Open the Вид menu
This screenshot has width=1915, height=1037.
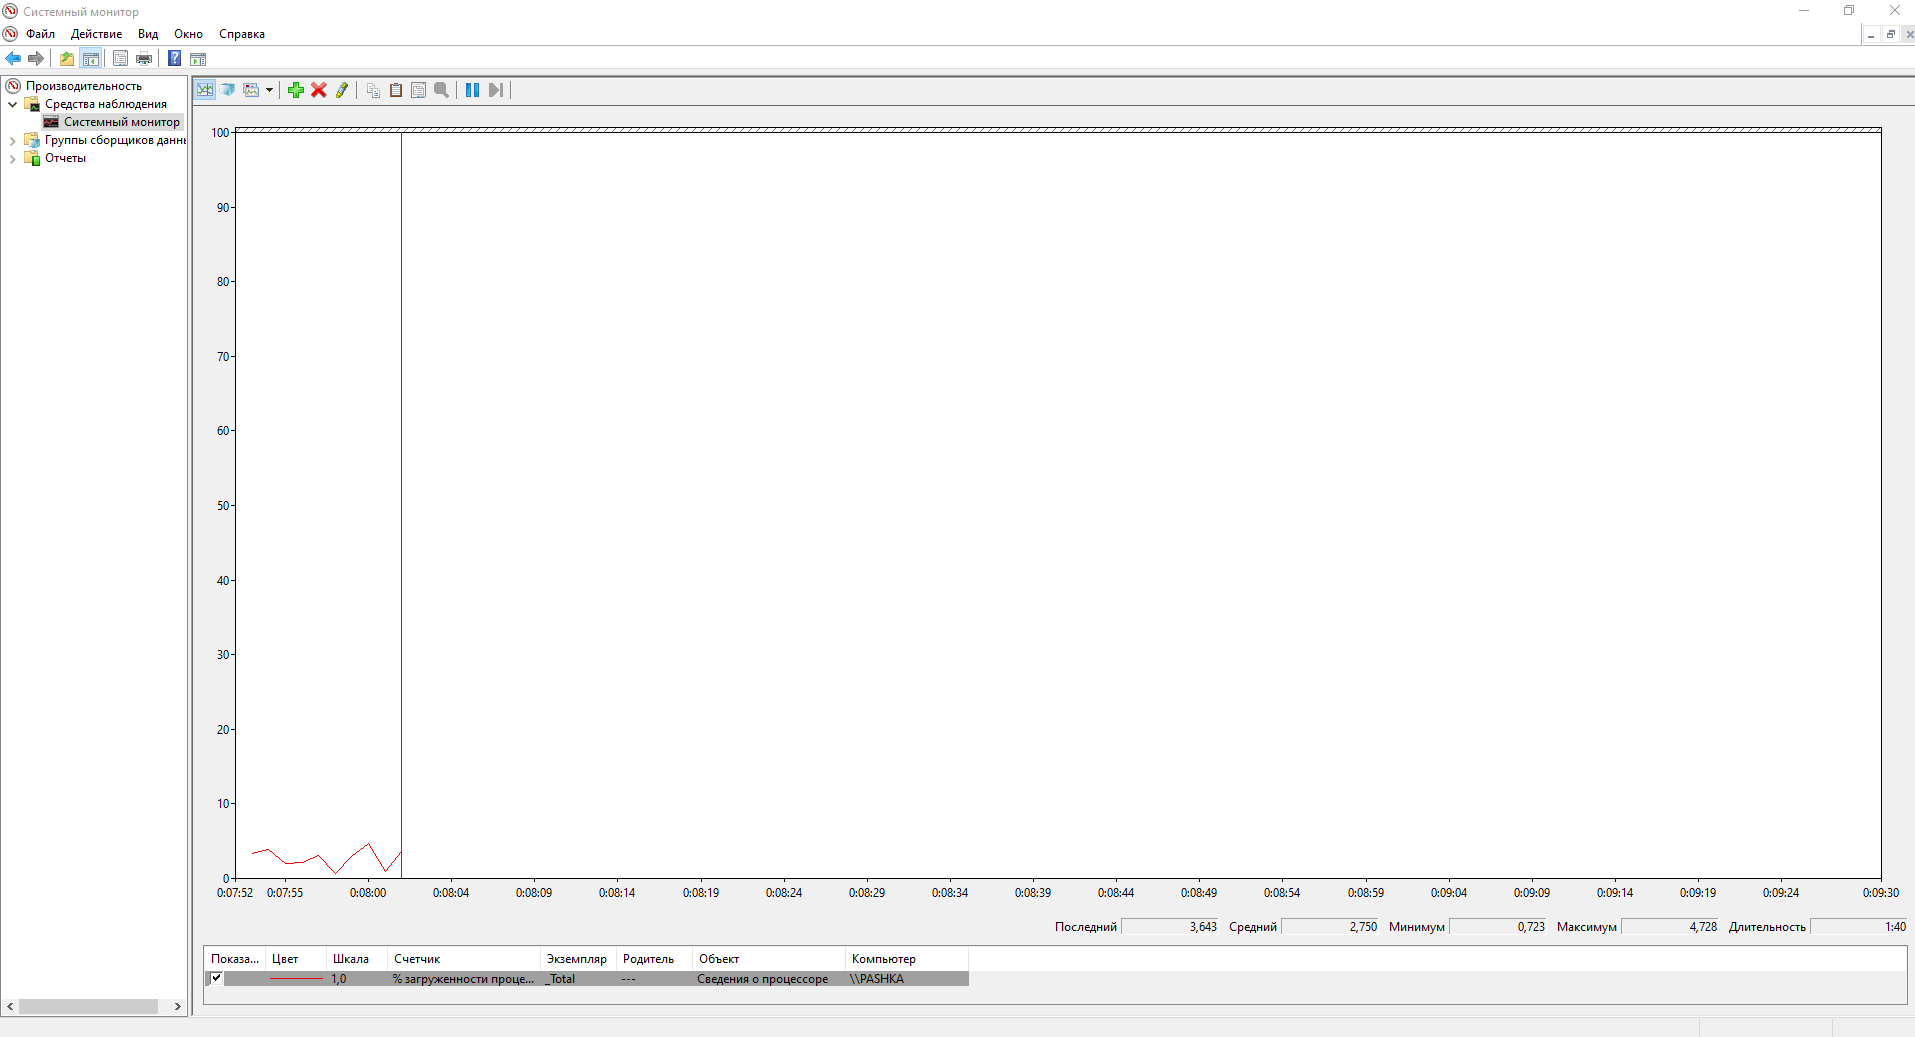click(x=148, y=34)
